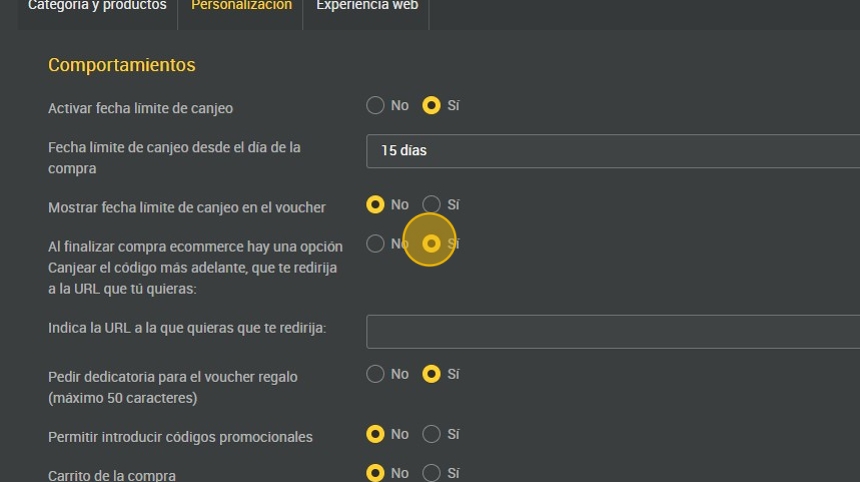Screen dimensions: 860x482
Task: Open the Personalización tab
Action: pyautogui.click(x=241, y=6)
